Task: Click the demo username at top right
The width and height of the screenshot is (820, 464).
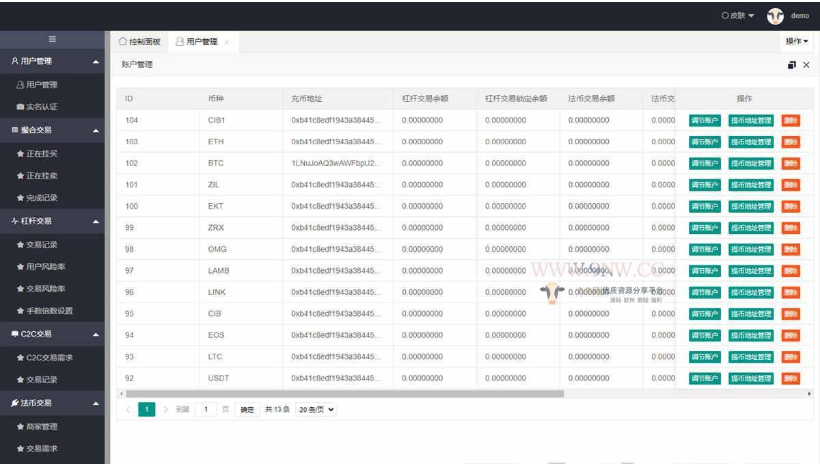Action: tap(800, 16)
